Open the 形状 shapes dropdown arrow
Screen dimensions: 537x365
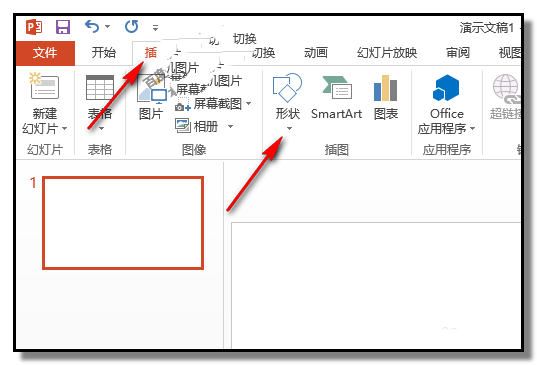point(289,129)
